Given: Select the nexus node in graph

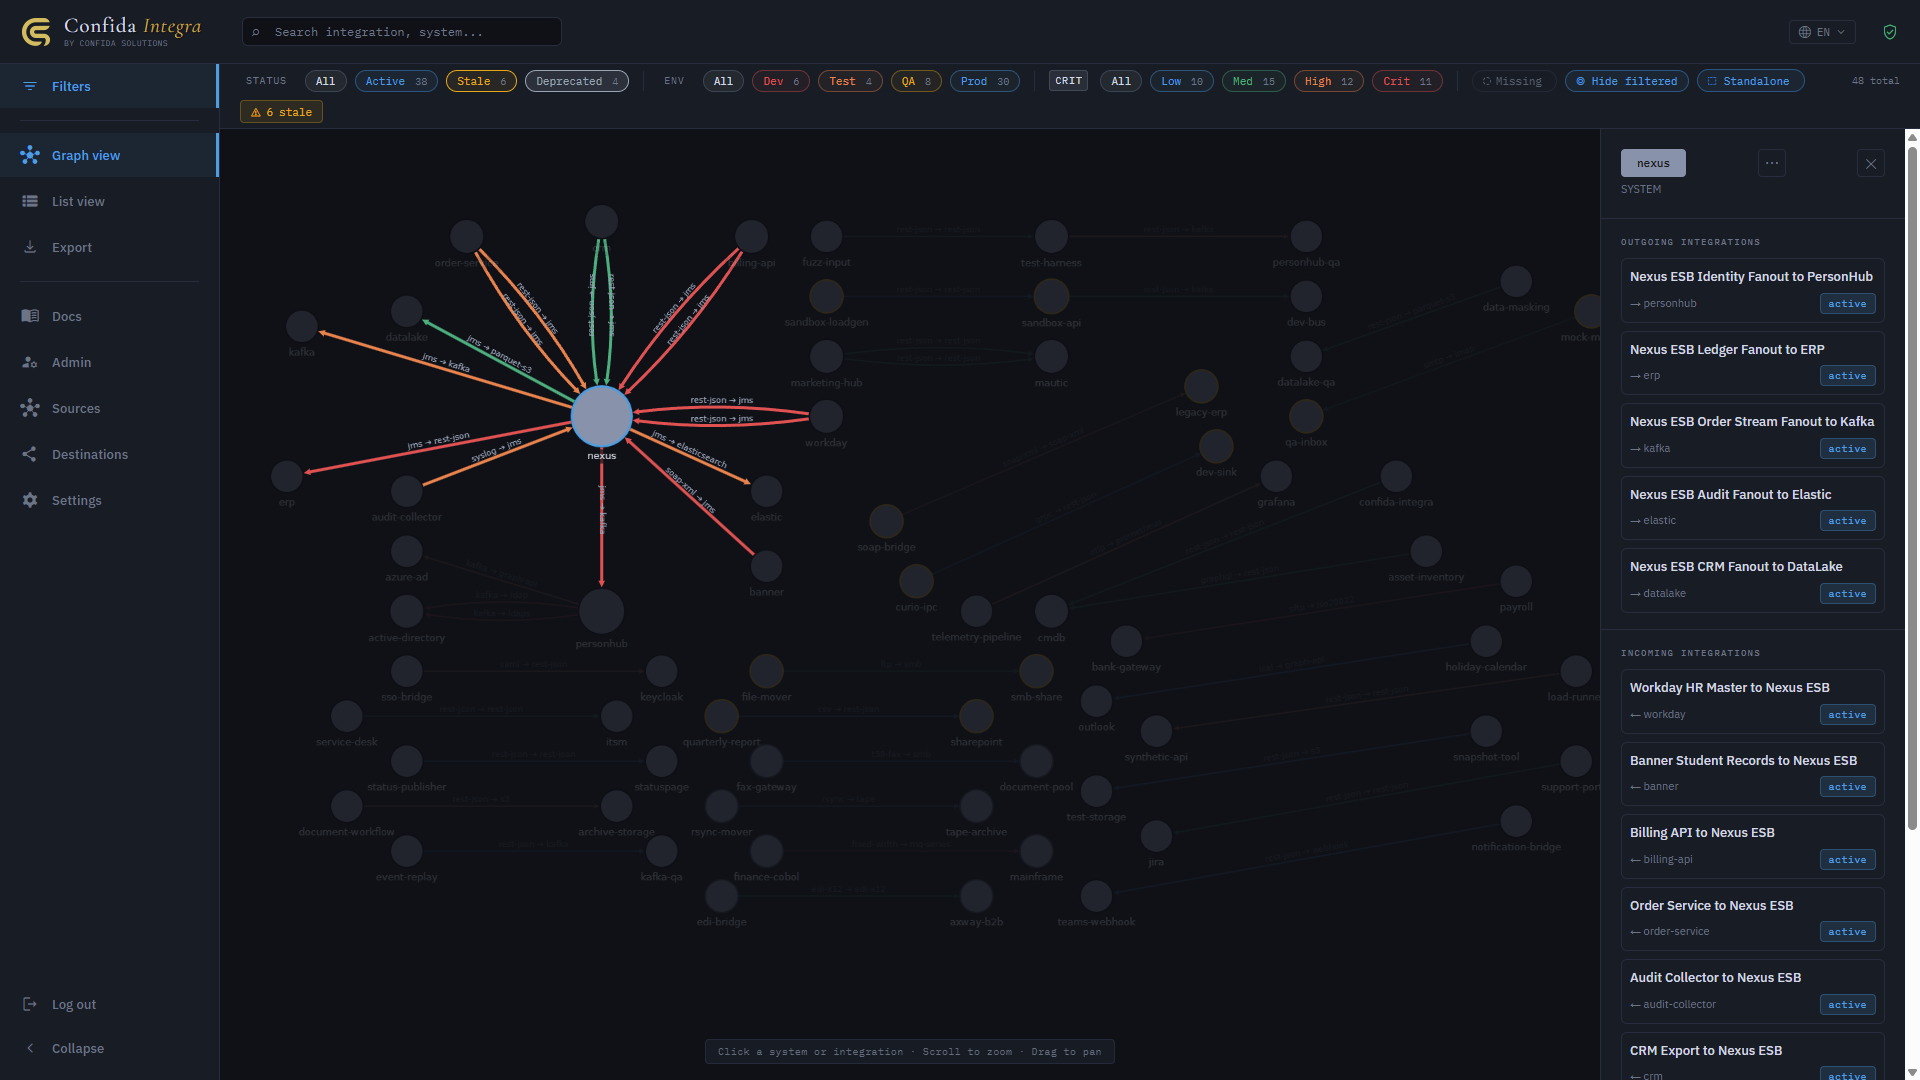Looking at the screenshot, I should [x=601, y=416].
